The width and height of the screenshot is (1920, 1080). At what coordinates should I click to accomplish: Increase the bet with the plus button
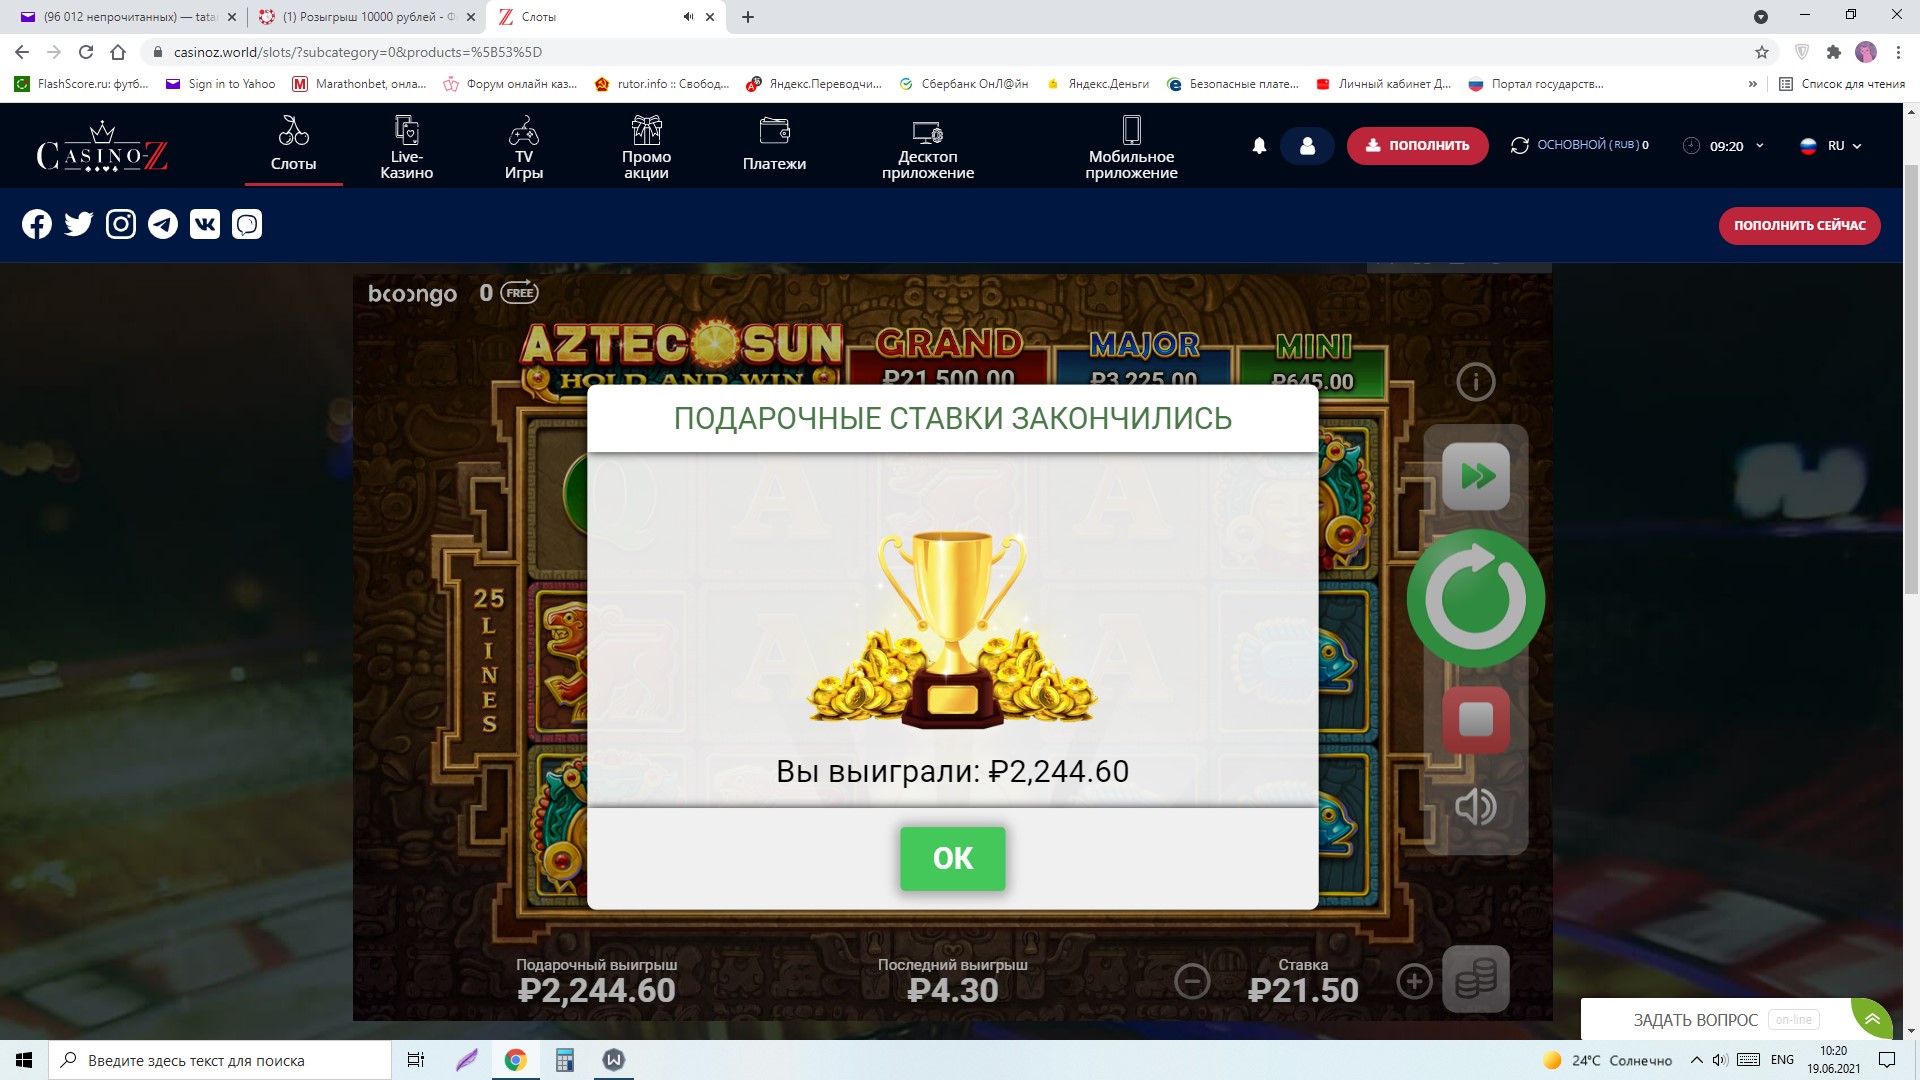1414,982
